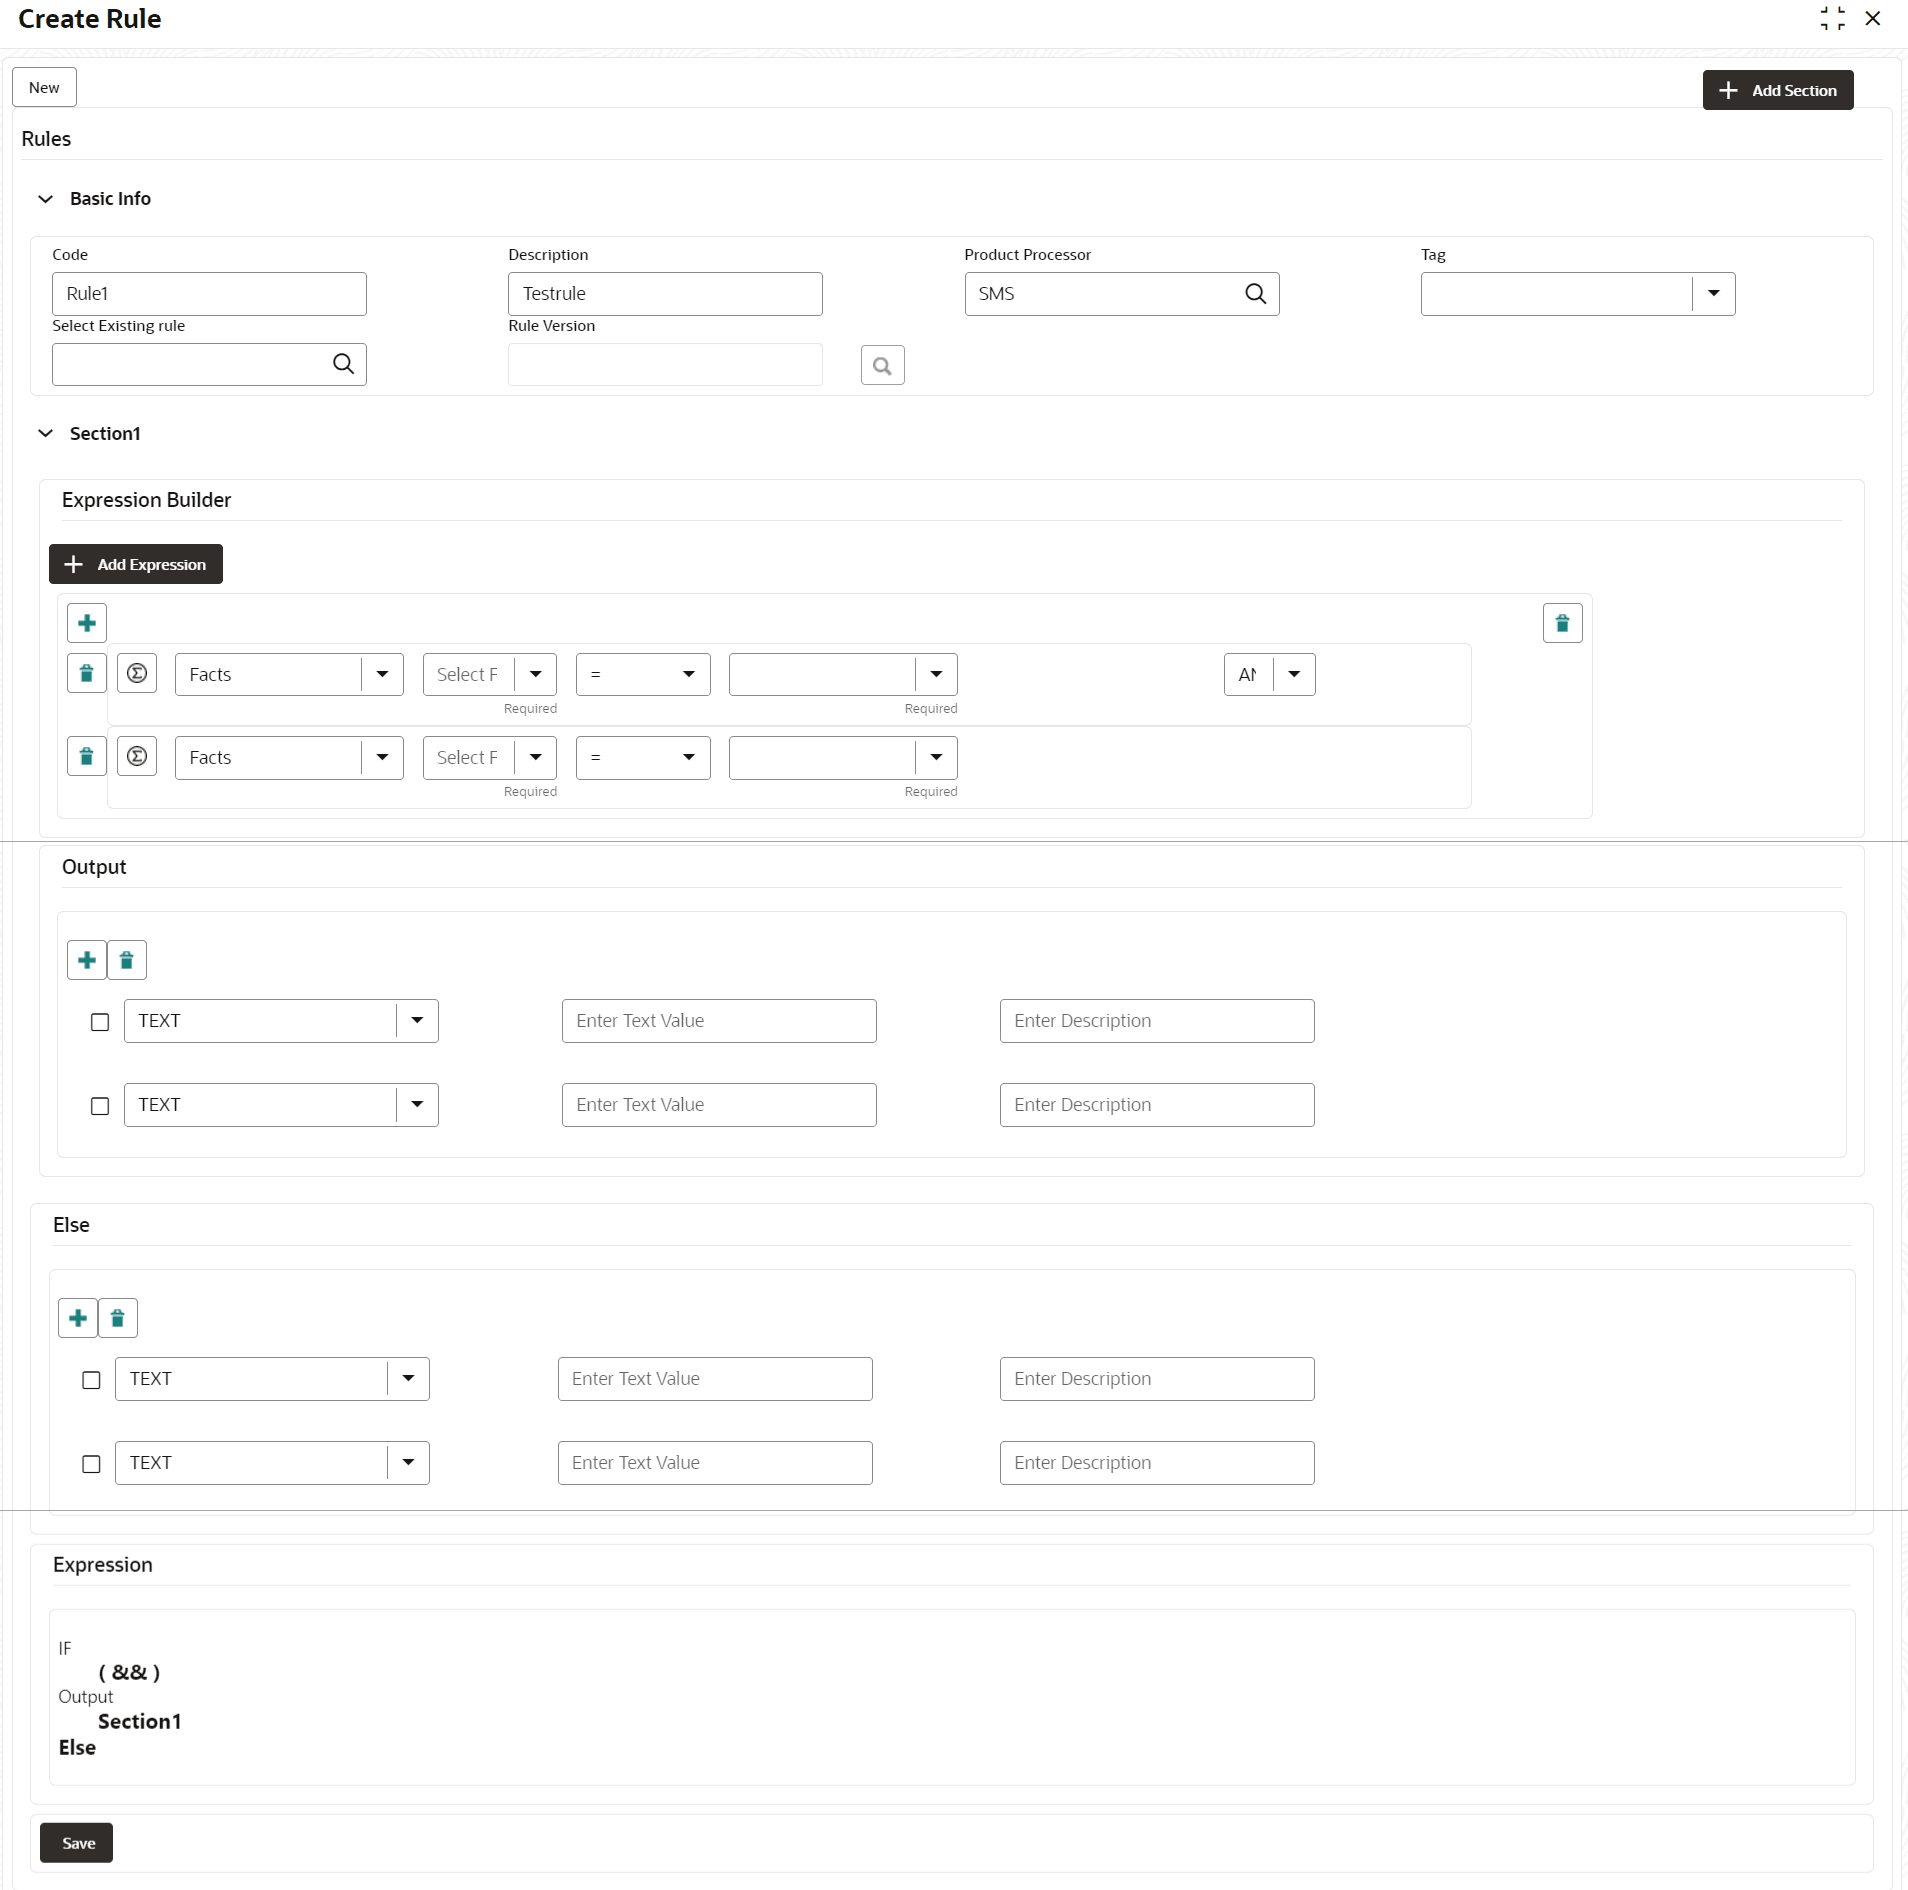The image size is (1908, 1890).
Task: Click the search icon beside Rule Version field
Action: coord(880,364)
